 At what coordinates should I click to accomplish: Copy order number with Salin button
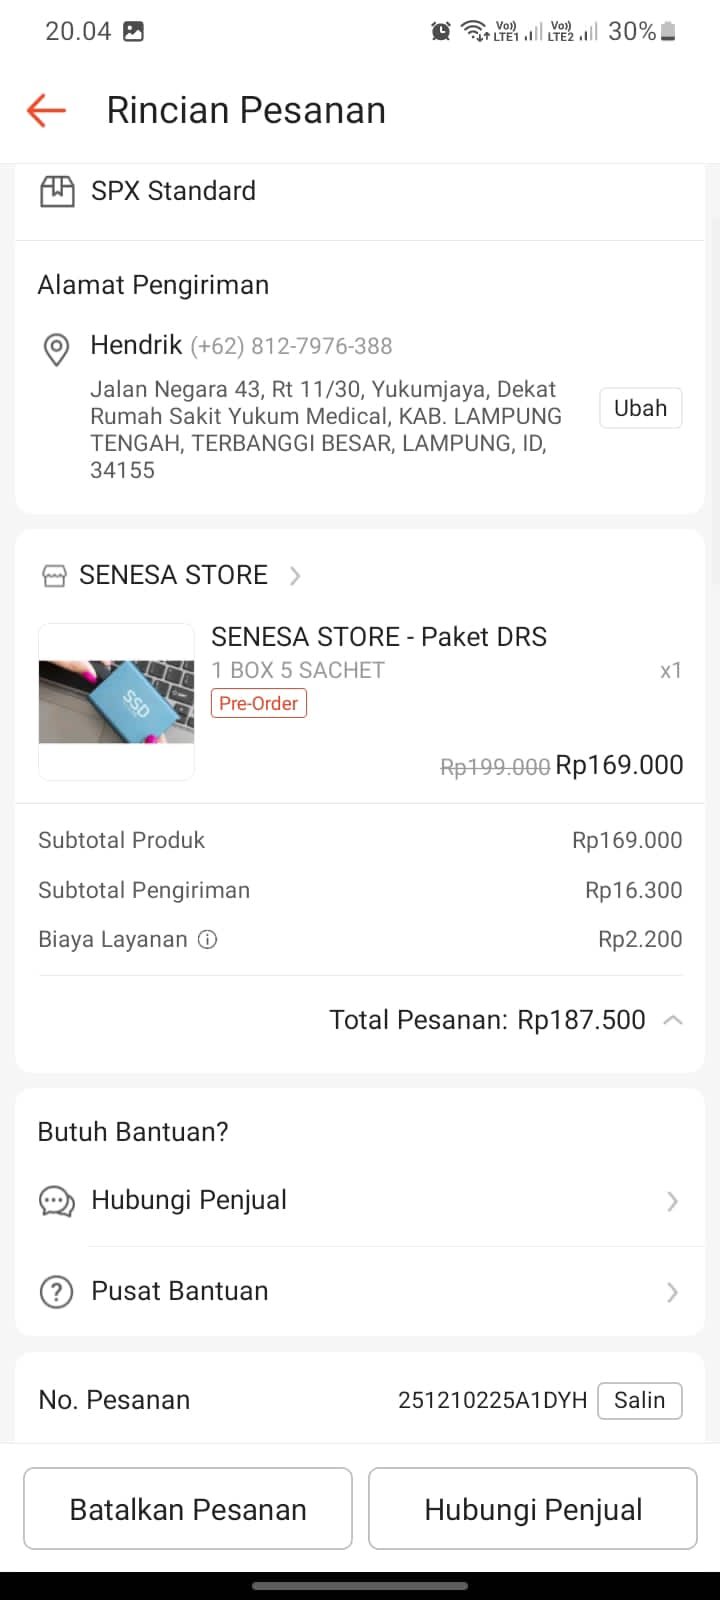tap(639, 1400)
